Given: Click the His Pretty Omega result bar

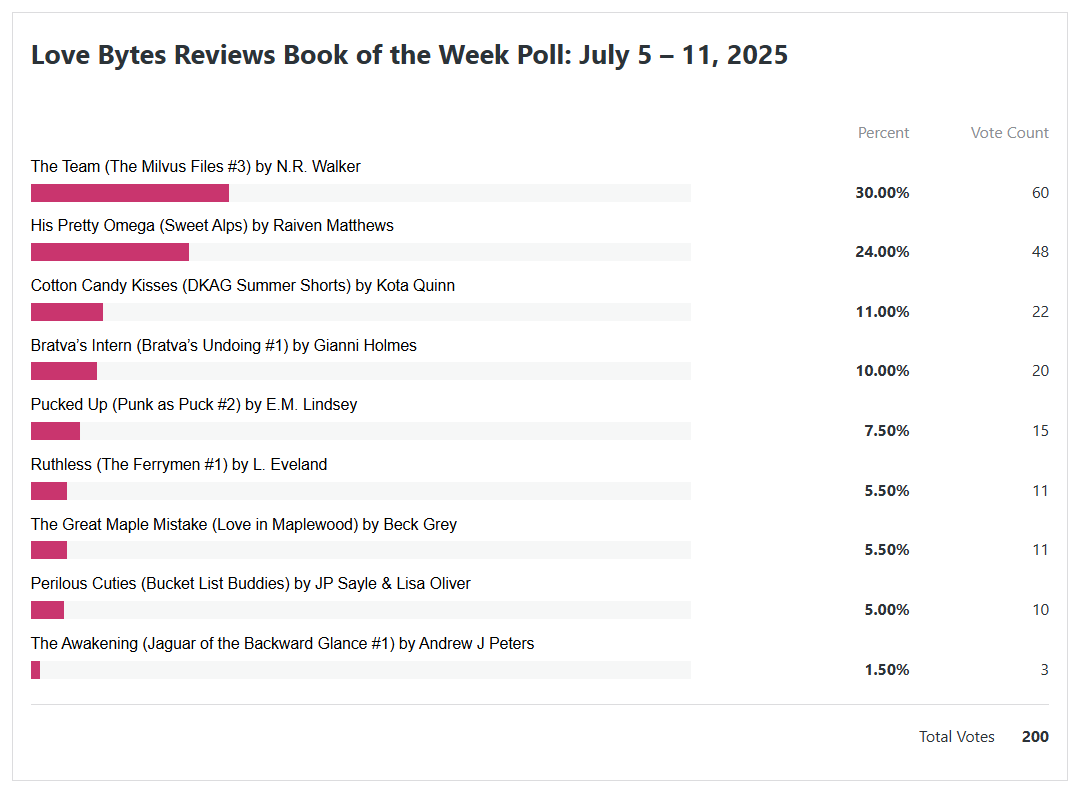Looking at the screenshot, I should pos(110,252).
